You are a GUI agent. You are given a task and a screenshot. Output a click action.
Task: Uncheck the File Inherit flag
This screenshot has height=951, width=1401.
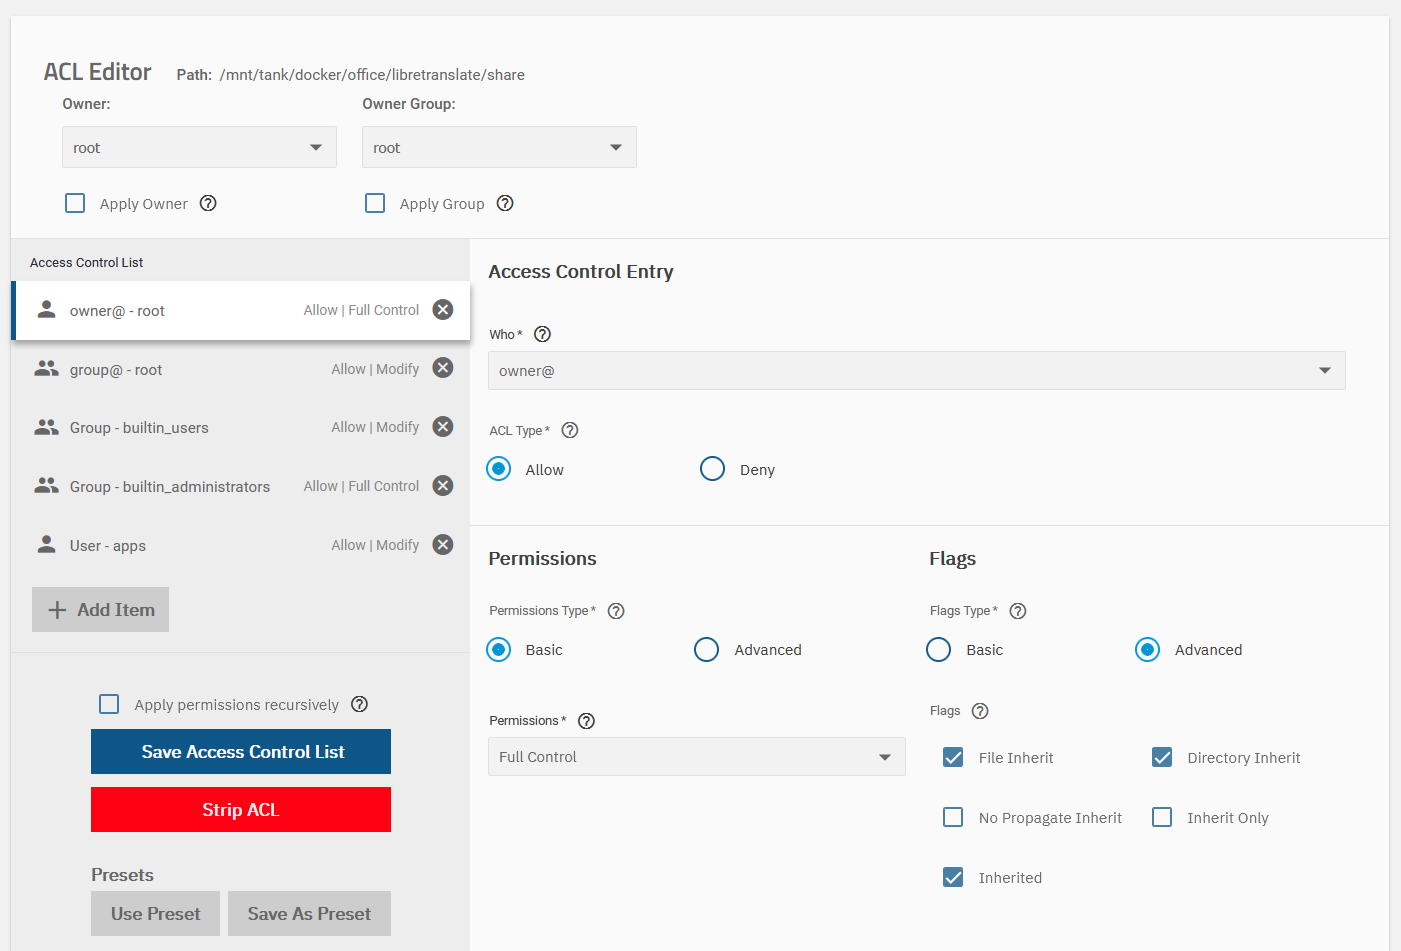953,757
